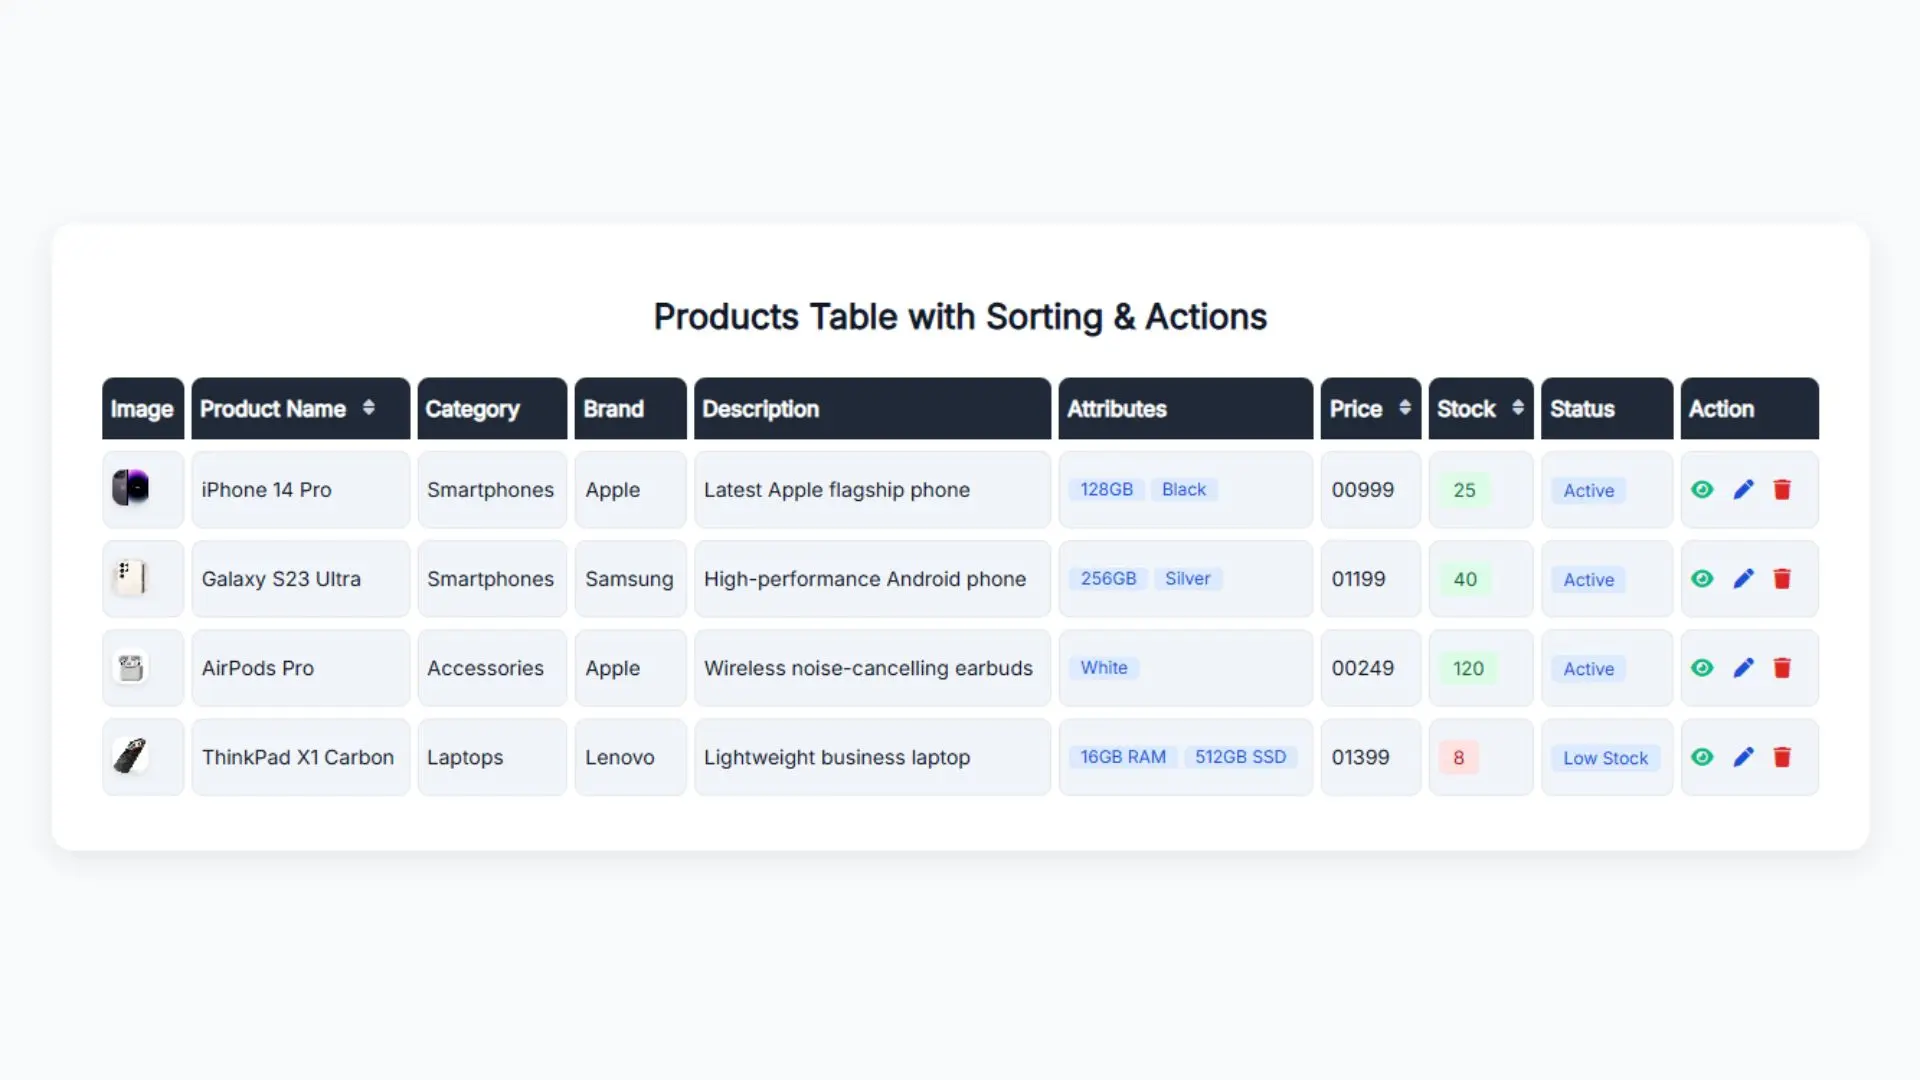1920x1080 pixels.
Task: View the ThinkPad X1 Carbon product
Action: (x=1702, y=757)
